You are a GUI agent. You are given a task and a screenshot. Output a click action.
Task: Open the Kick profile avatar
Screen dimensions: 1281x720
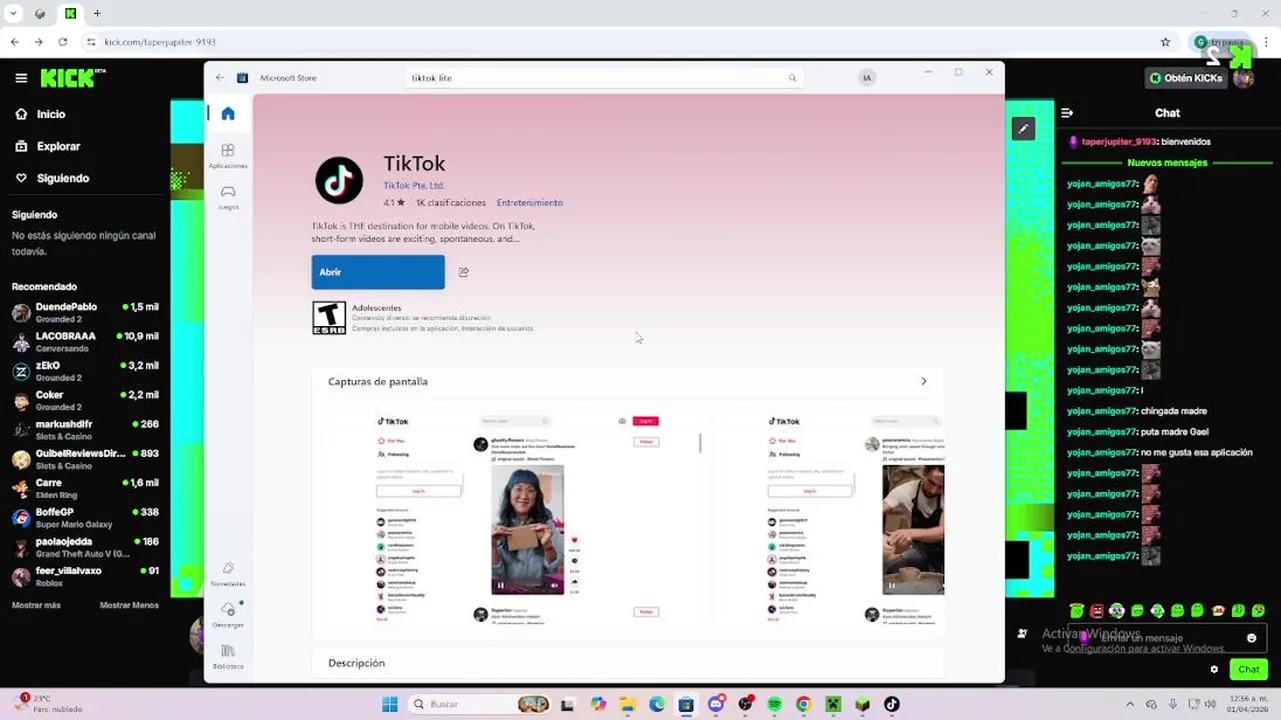pyautogui.click(x=1243, y=78)
